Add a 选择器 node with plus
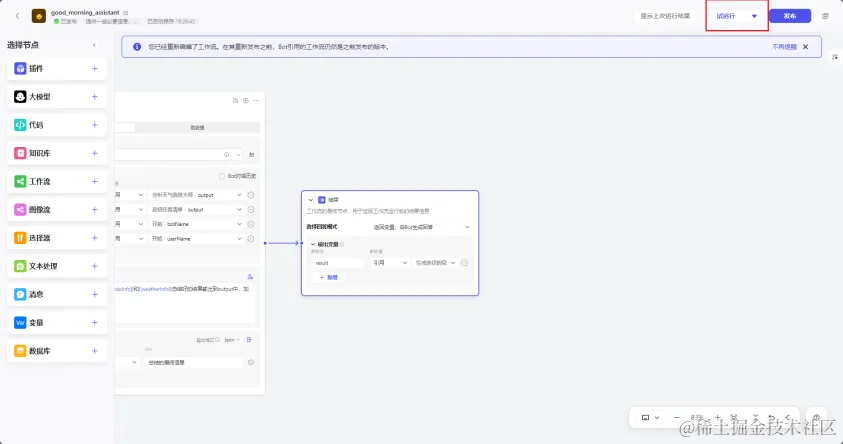Image resolution: width=843 pixels, height=444 pixels. click(x=95, y=238)
